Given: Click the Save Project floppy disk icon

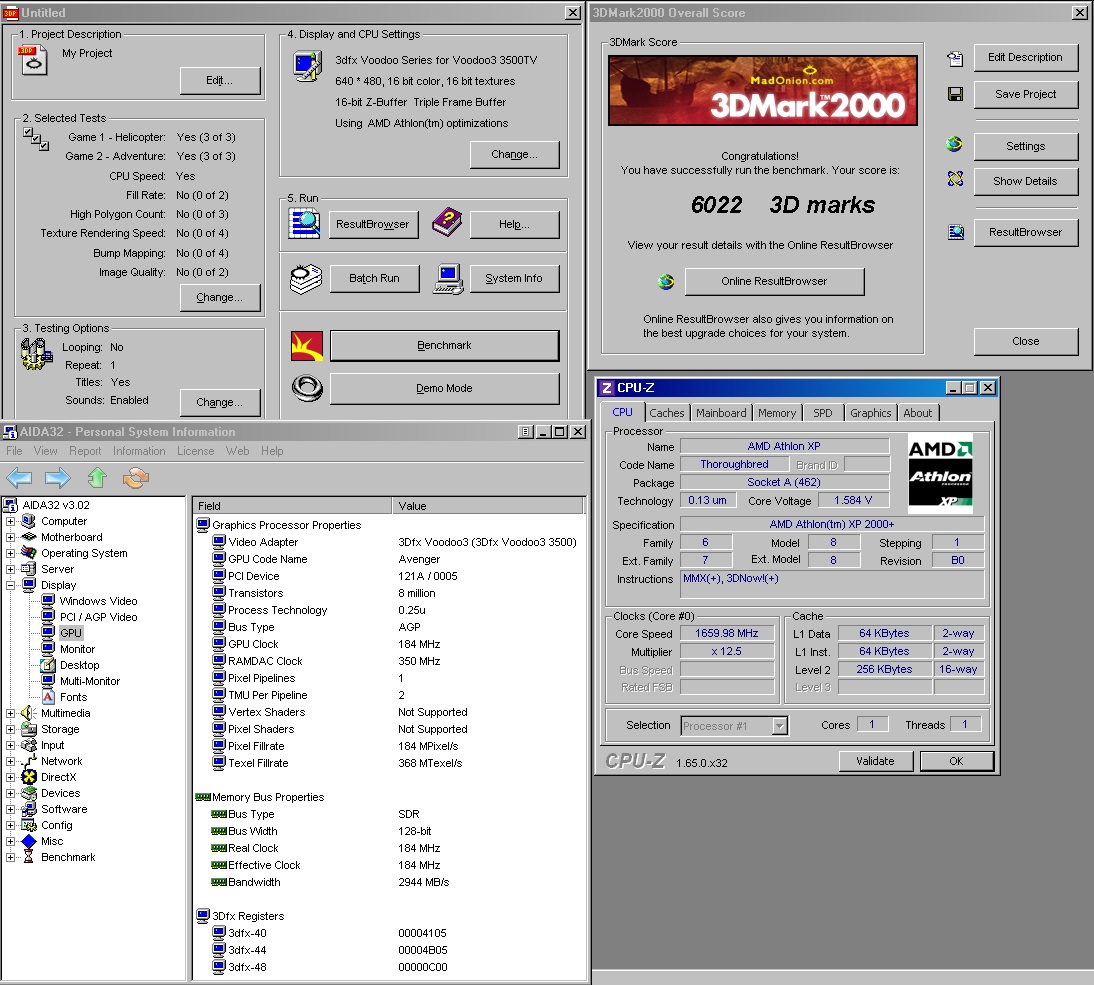Looking at the screenshot, I should 955,94.
